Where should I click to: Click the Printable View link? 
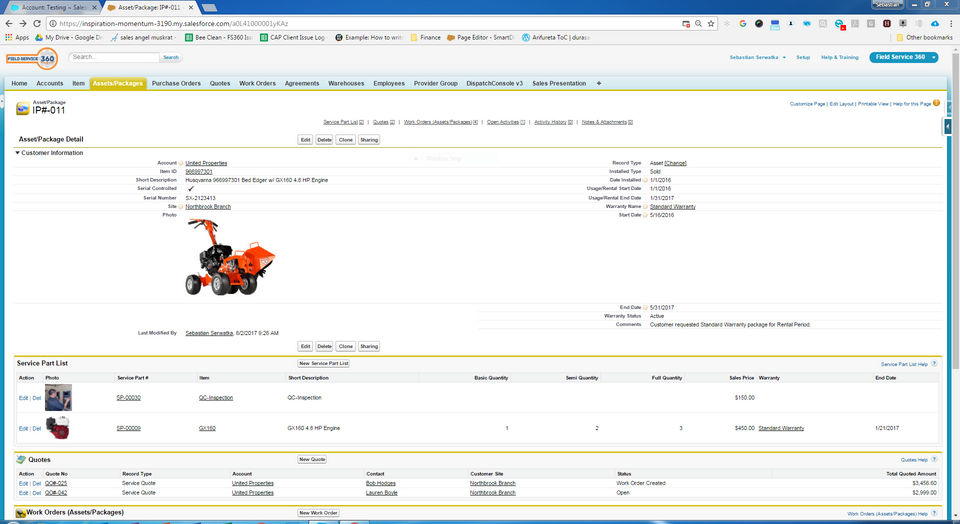tap(873, 104)
